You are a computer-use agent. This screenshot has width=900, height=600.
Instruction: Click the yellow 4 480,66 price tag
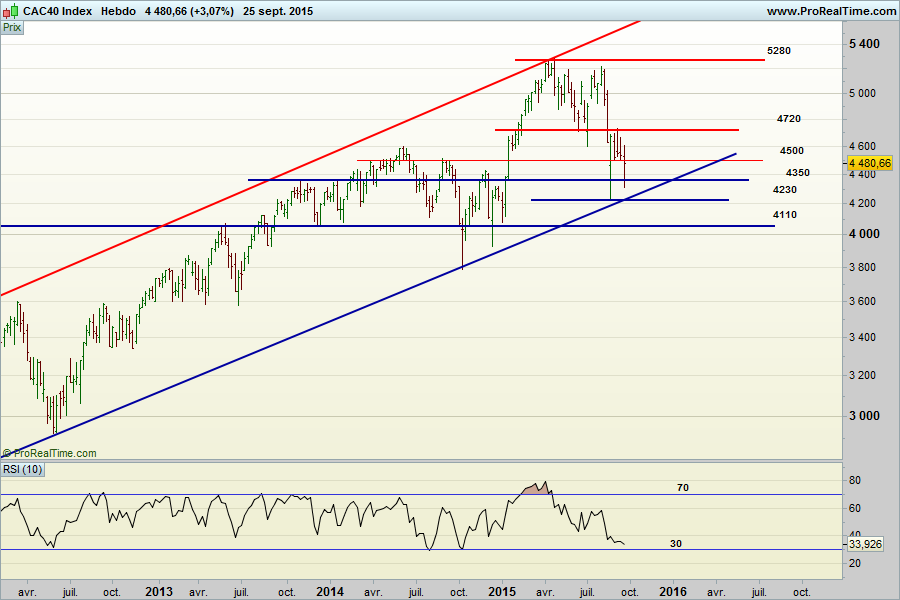[869, 163]
